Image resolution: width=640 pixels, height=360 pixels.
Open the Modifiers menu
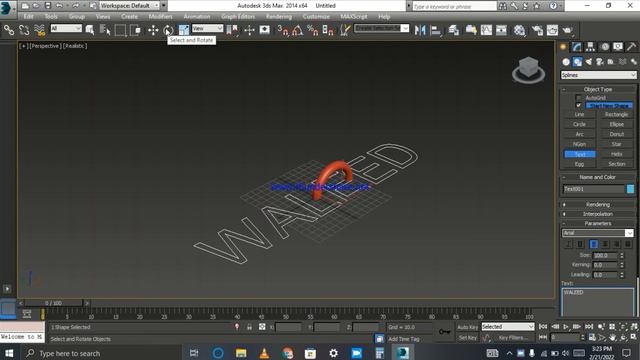pyautogui.click(x=160, y=17)
